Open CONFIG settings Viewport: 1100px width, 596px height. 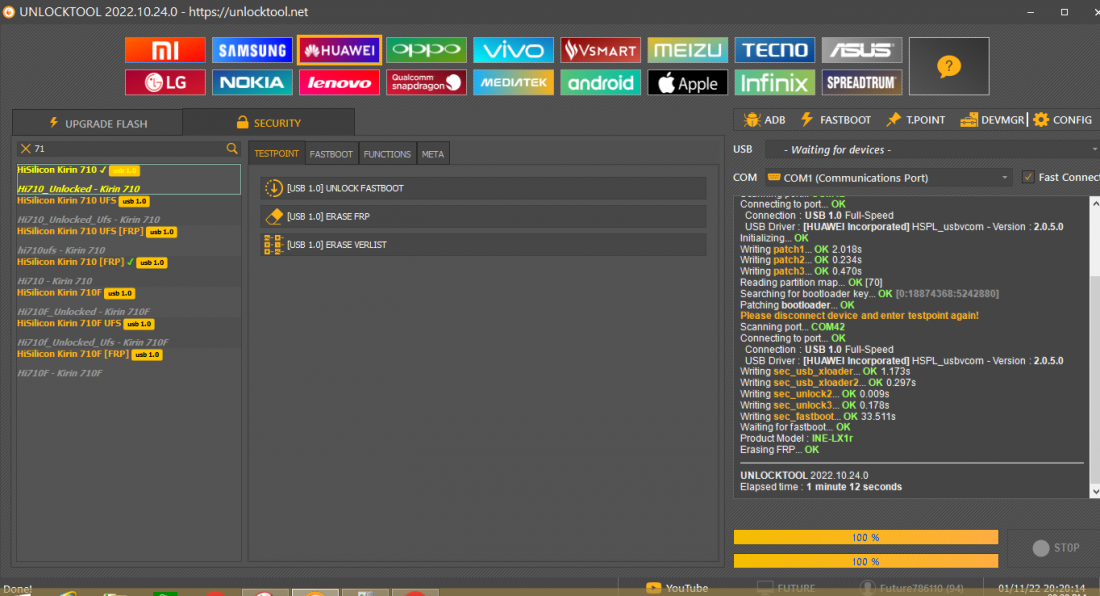[1063, 120]
